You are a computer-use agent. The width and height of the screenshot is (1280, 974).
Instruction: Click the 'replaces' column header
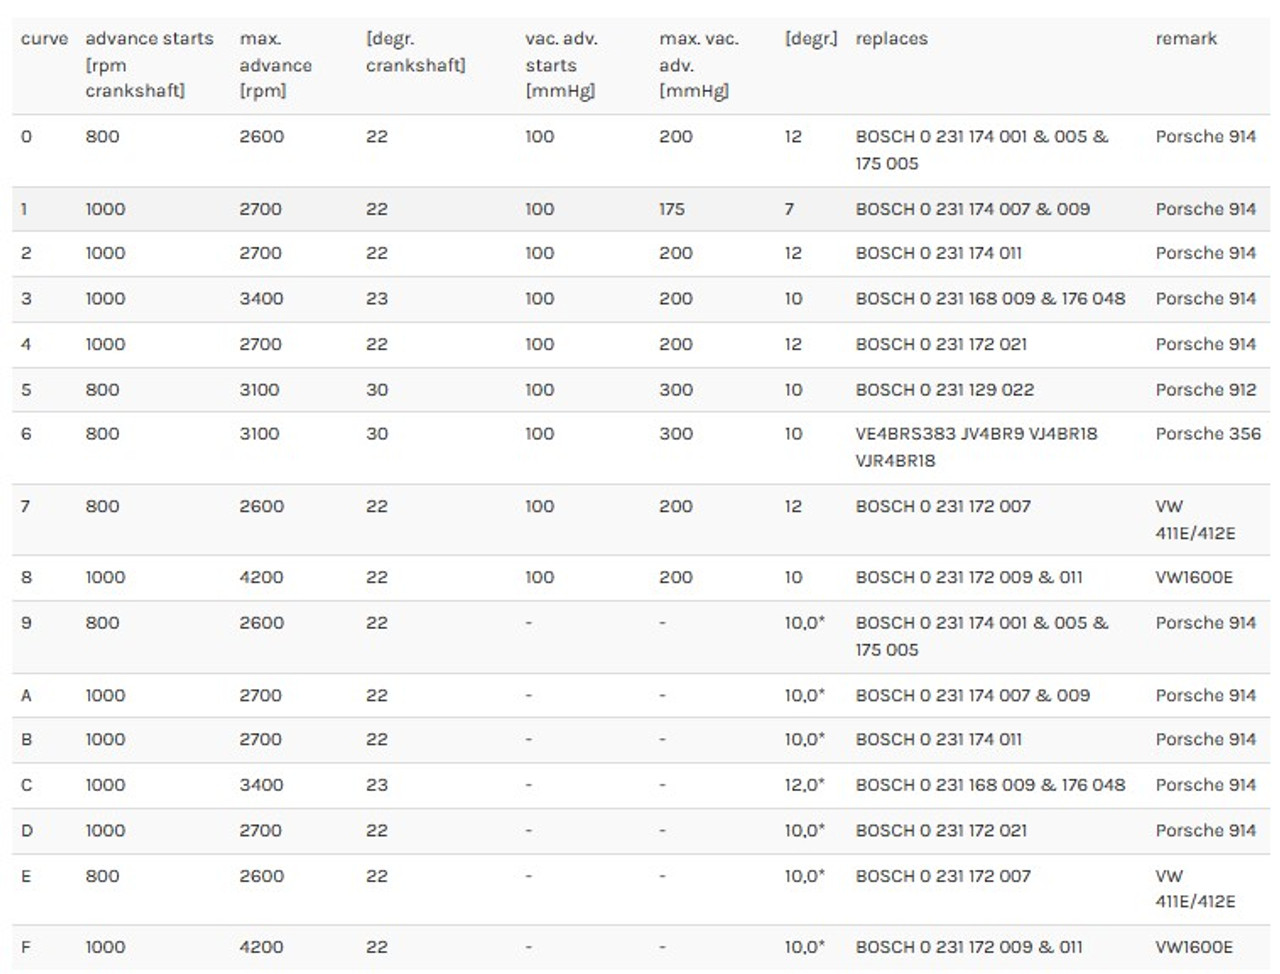click(x=891, y=39)
